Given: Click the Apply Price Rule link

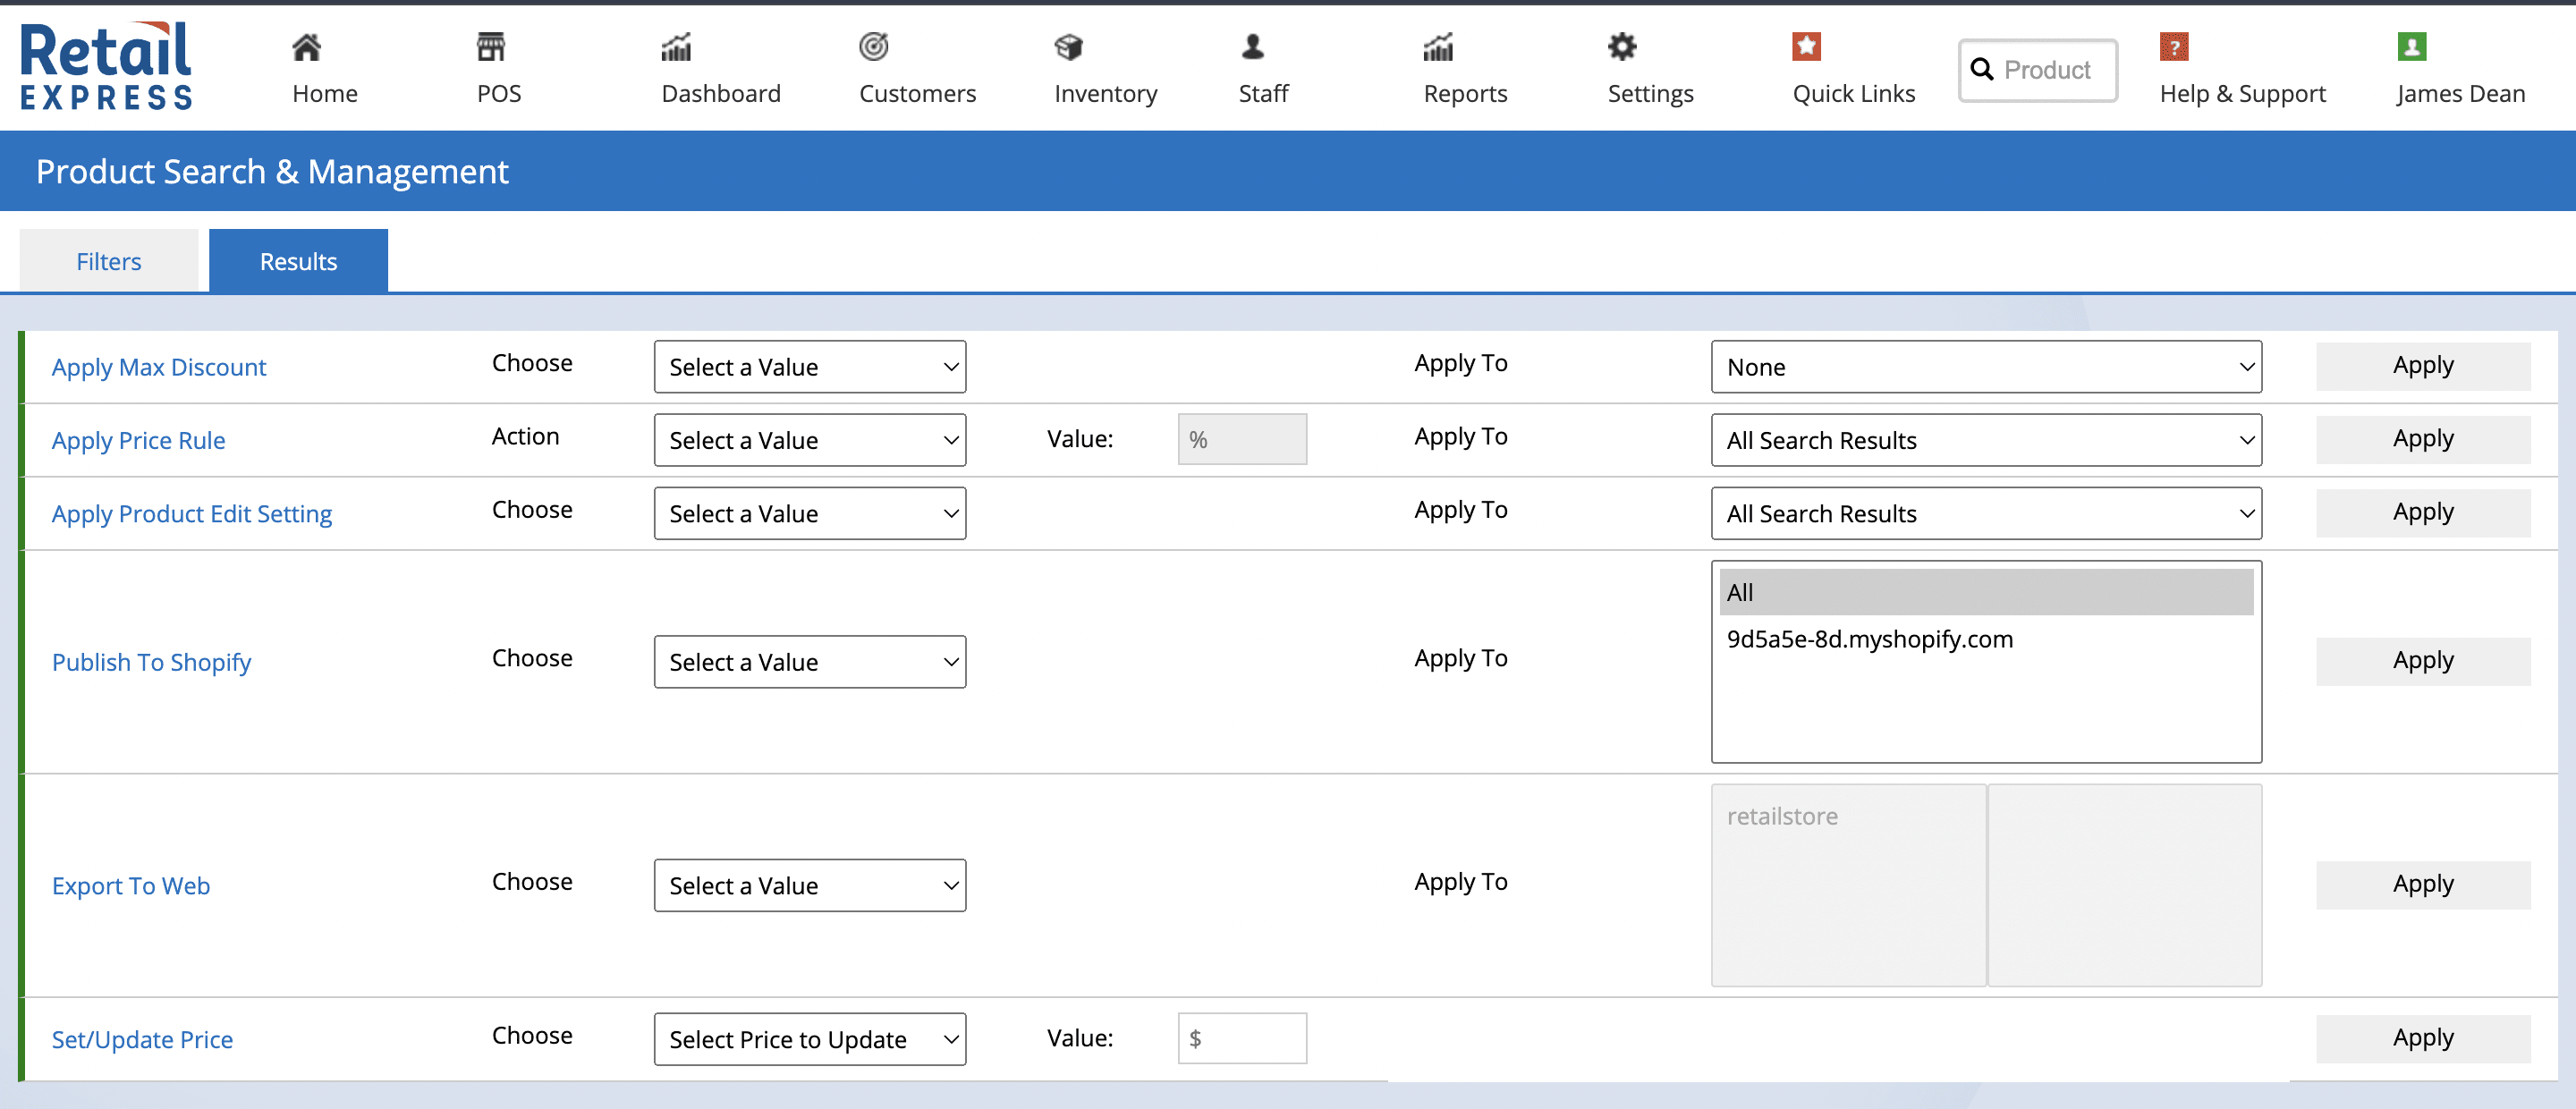Looking at the screenshot, I should pos(138,440).
